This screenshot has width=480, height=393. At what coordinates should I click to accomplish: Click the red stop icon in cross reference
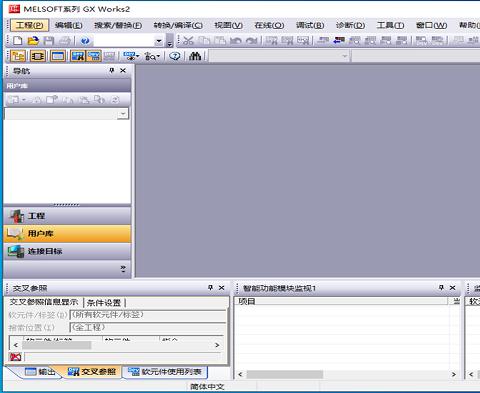15,357
